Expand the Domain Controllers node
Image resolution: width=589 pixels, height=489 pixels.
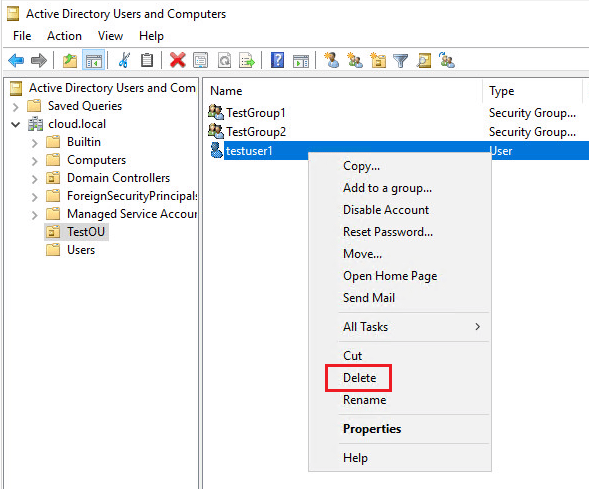35,179
